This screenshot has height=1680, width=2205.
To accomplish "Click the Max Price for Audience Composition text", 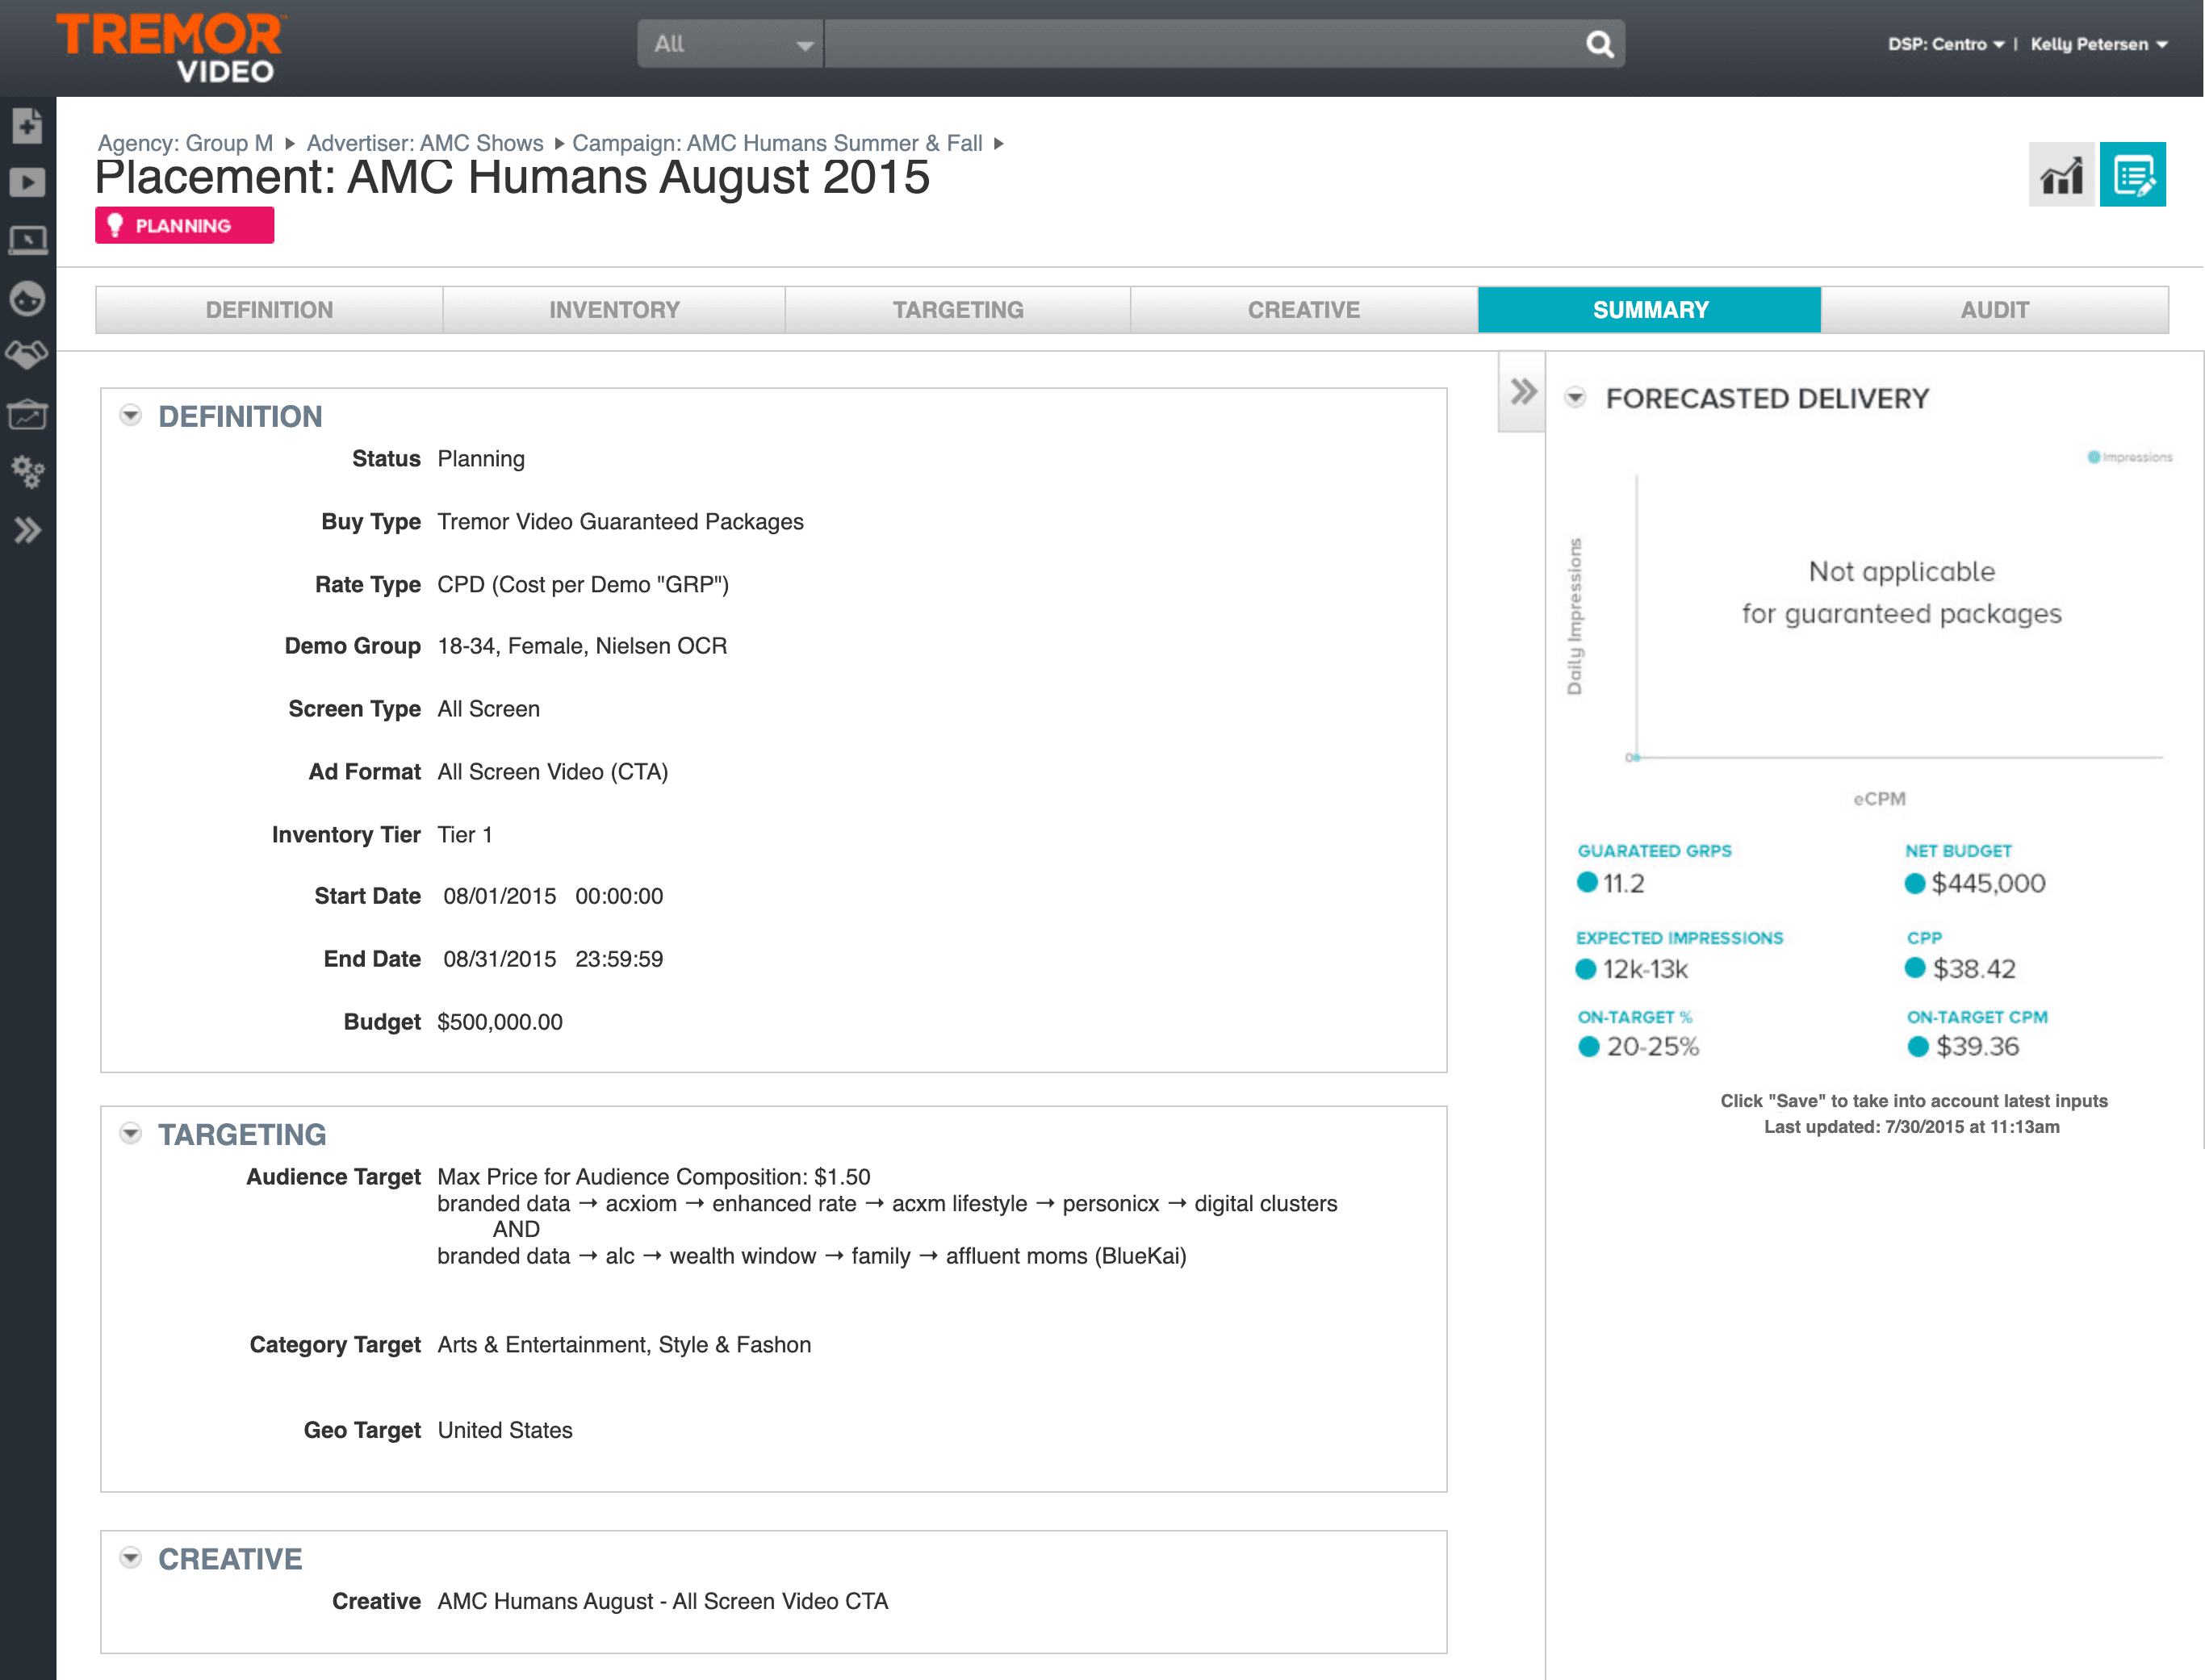I will click(x=654, y=1177).
